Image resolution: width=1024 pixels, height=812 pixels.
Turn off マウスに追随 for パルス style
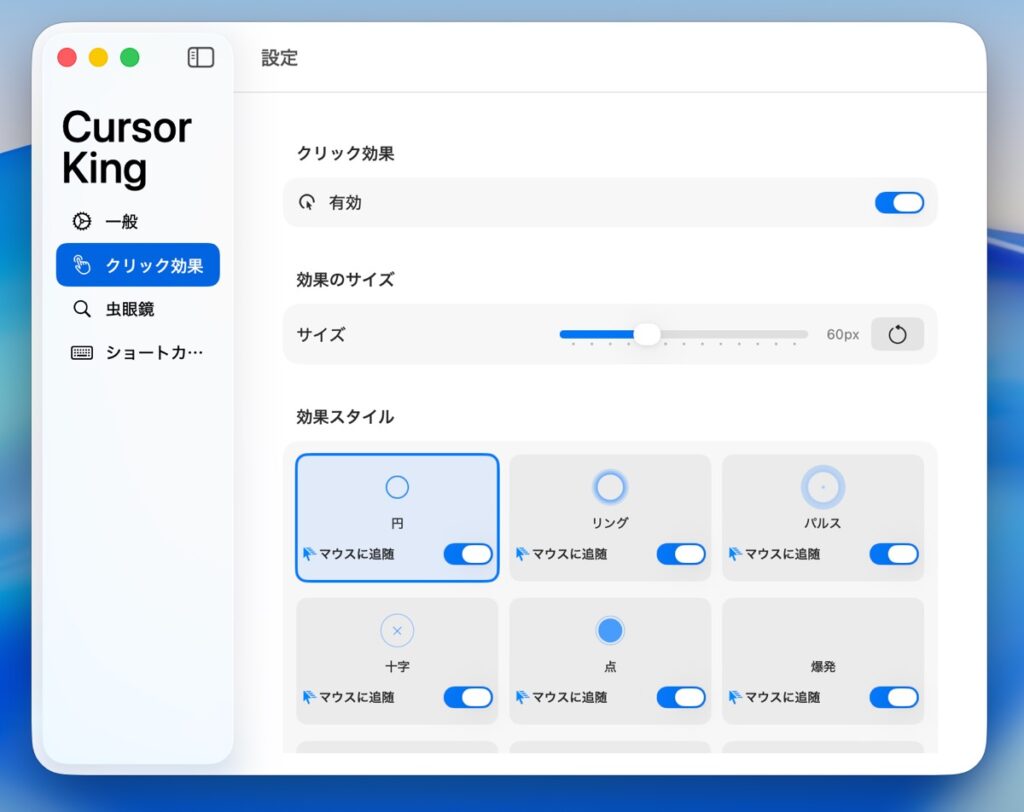pyautogui.click(x=894, y=554)
